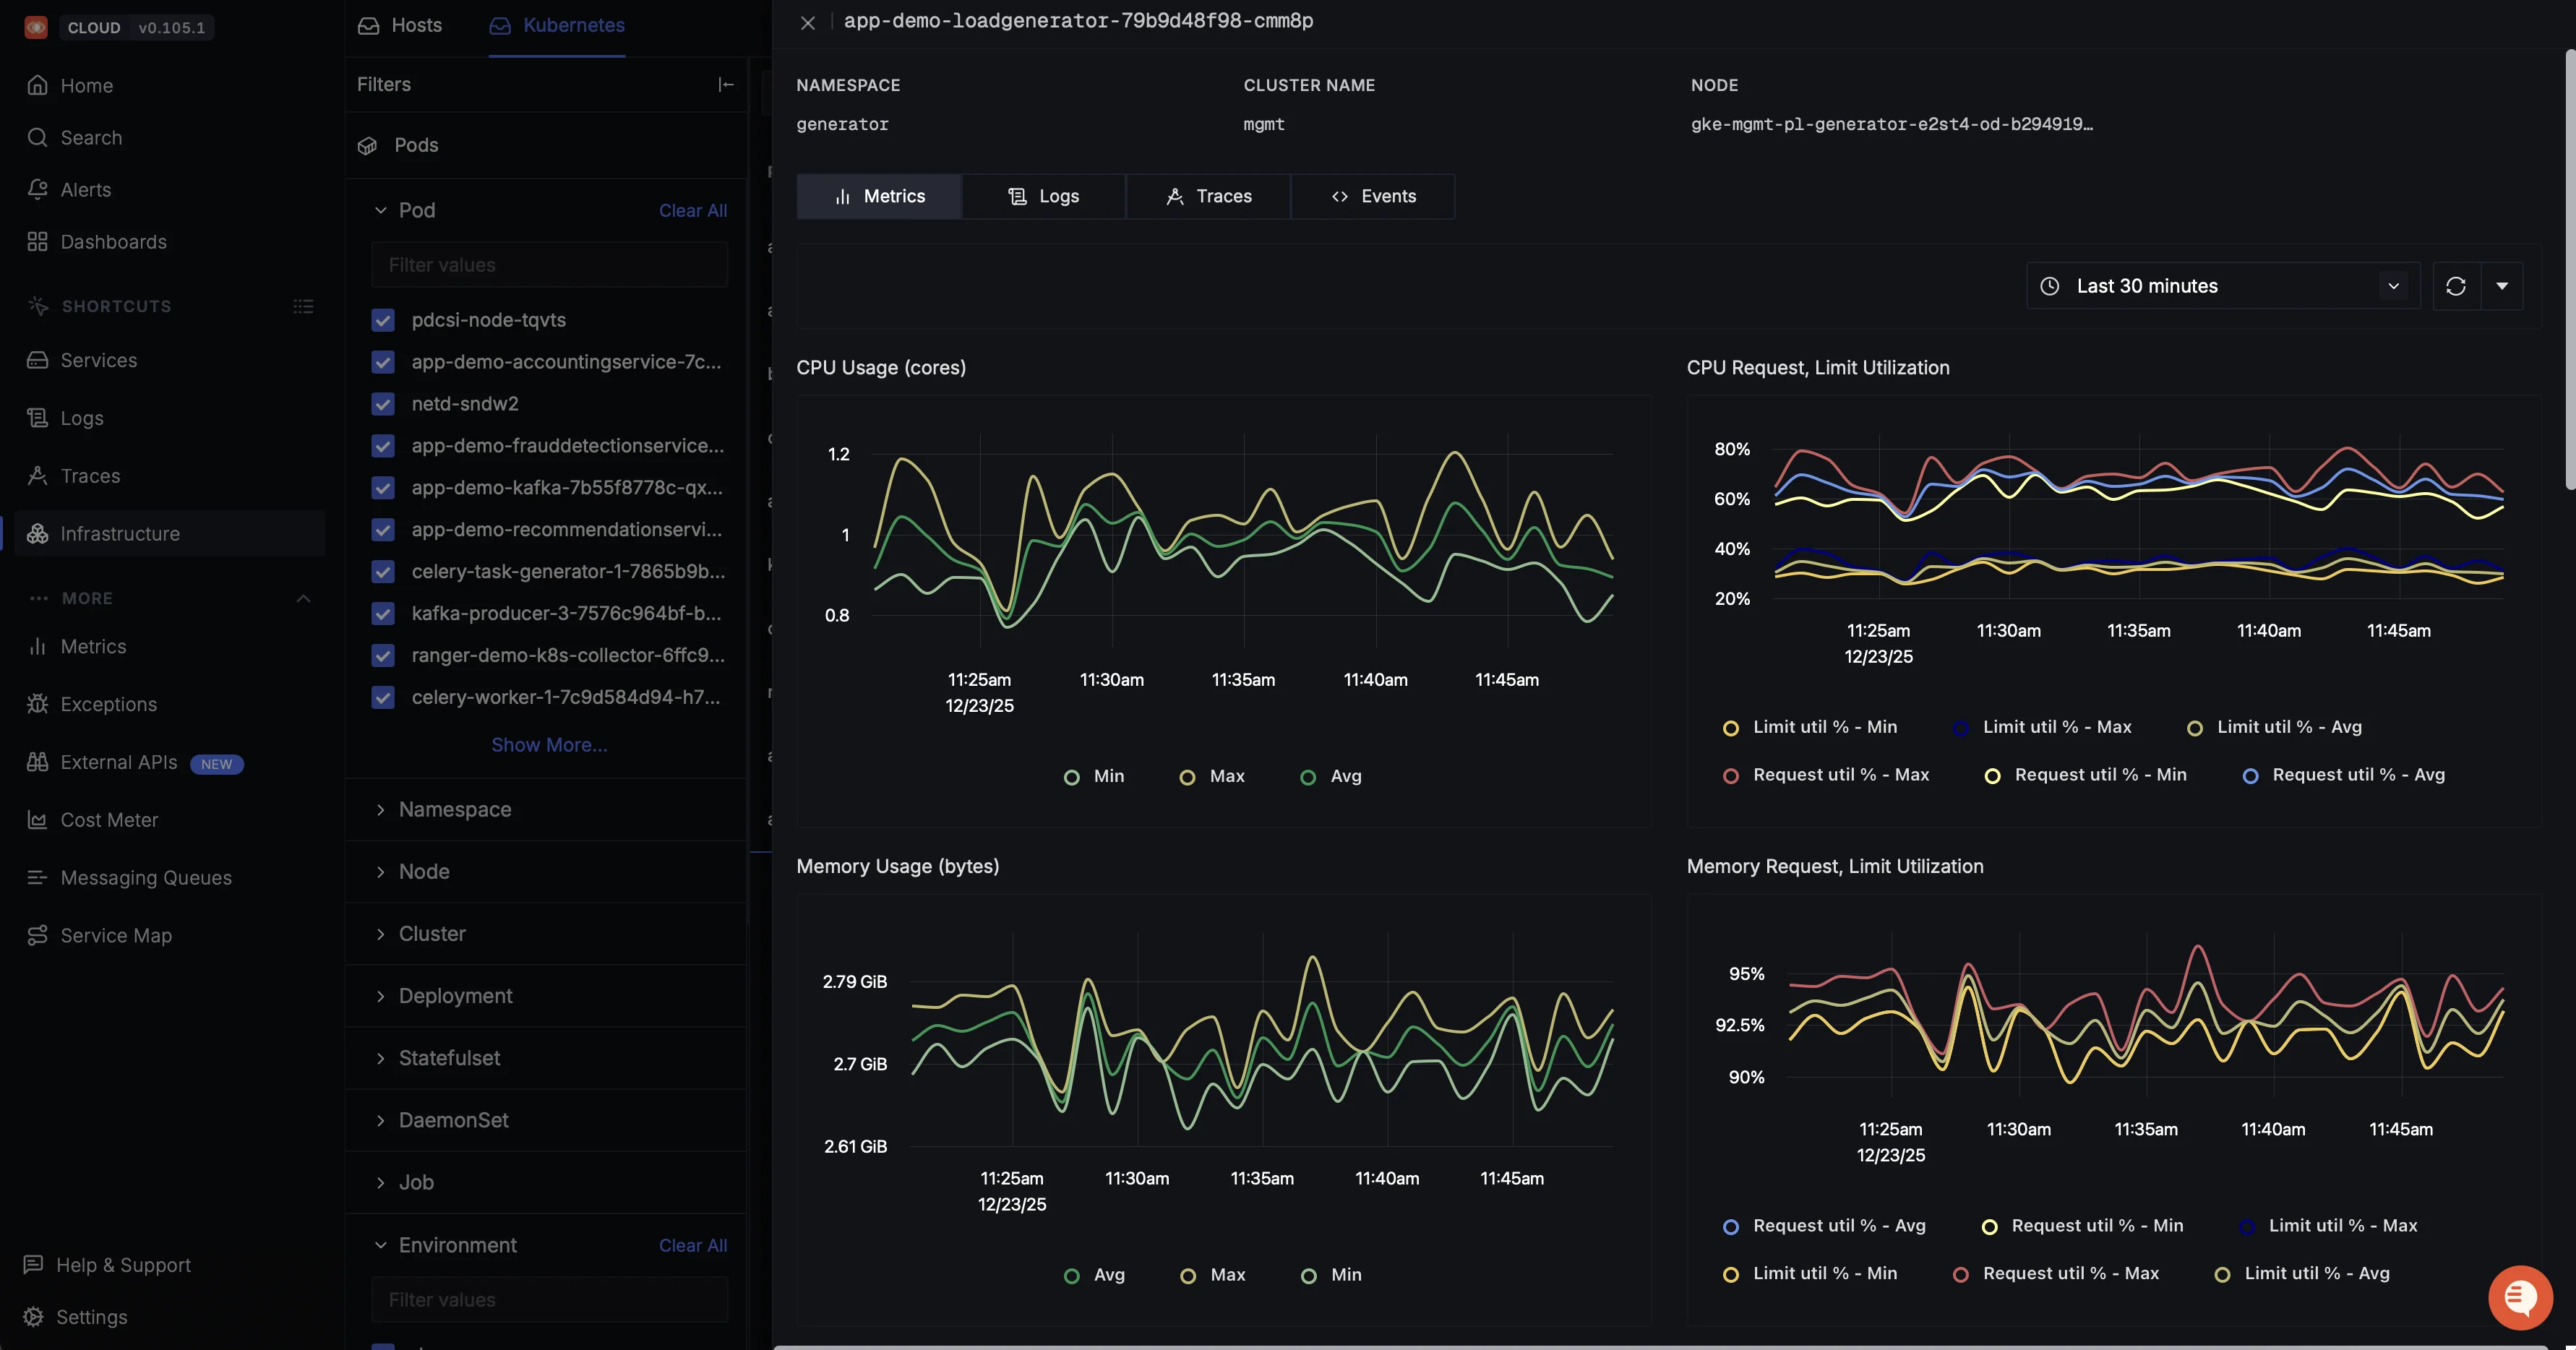Open Alerts via the bell icon in sidebar

[x=38, y=190]
